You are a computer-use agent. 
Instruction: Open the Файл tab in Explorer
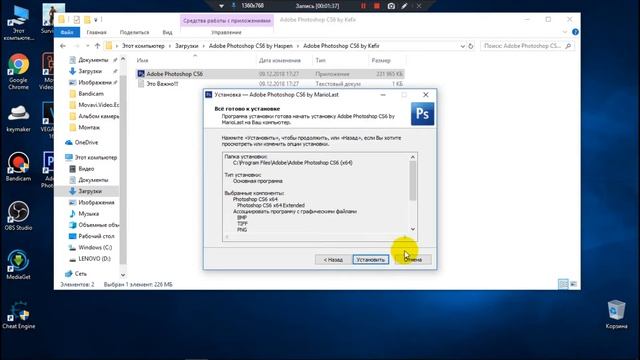click(x=67, y=32)
